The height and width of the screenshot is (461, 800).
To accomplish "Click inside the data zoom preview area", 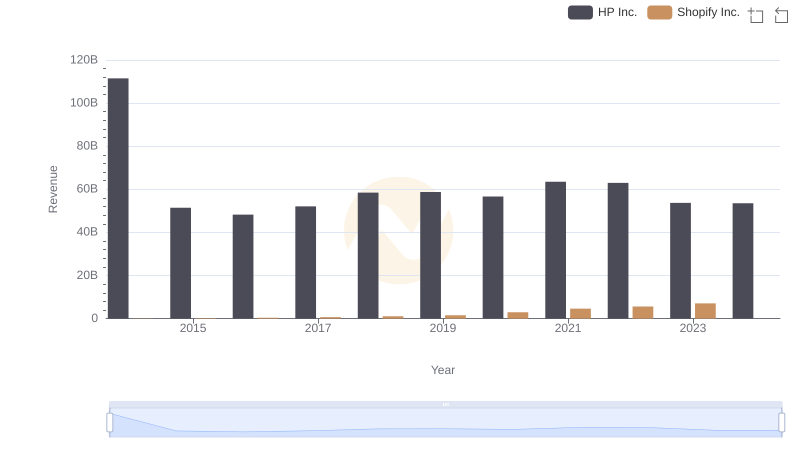I will click(x=445, y=423).
